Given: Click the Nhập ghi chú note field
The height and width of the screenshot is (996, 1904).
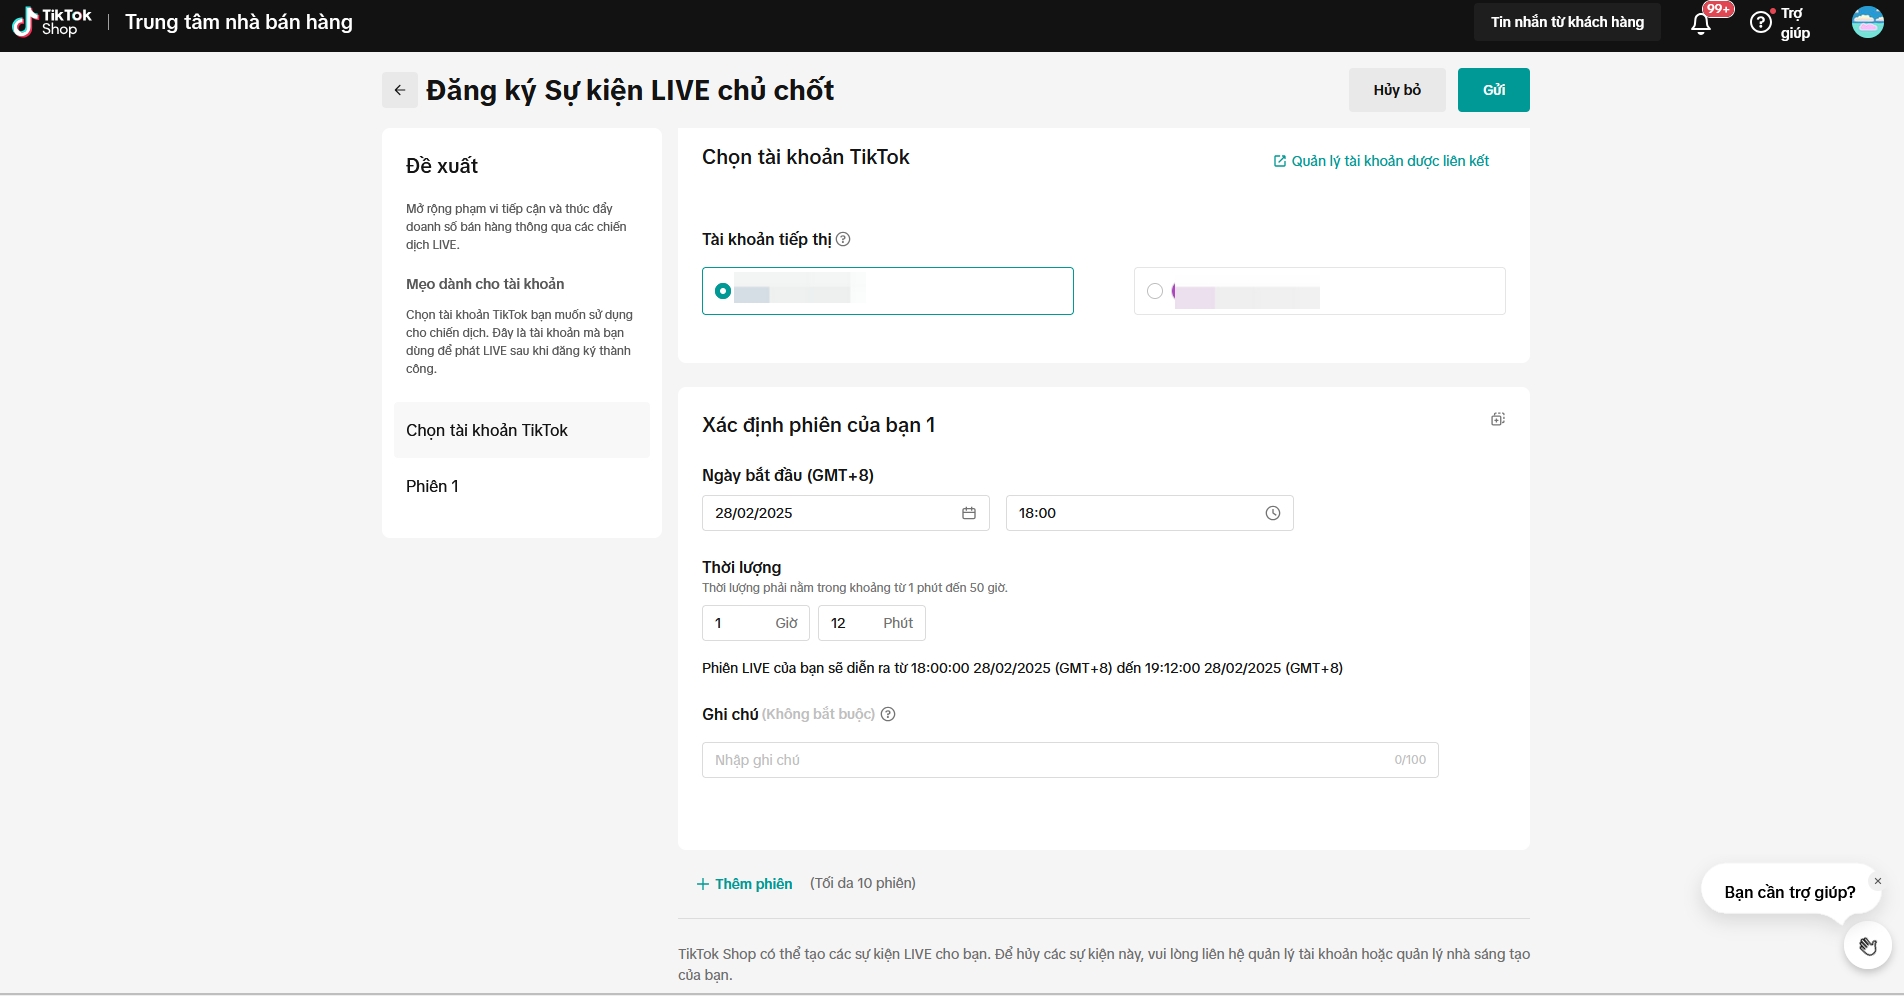Looking at the screenshot, I should 1070,760.
